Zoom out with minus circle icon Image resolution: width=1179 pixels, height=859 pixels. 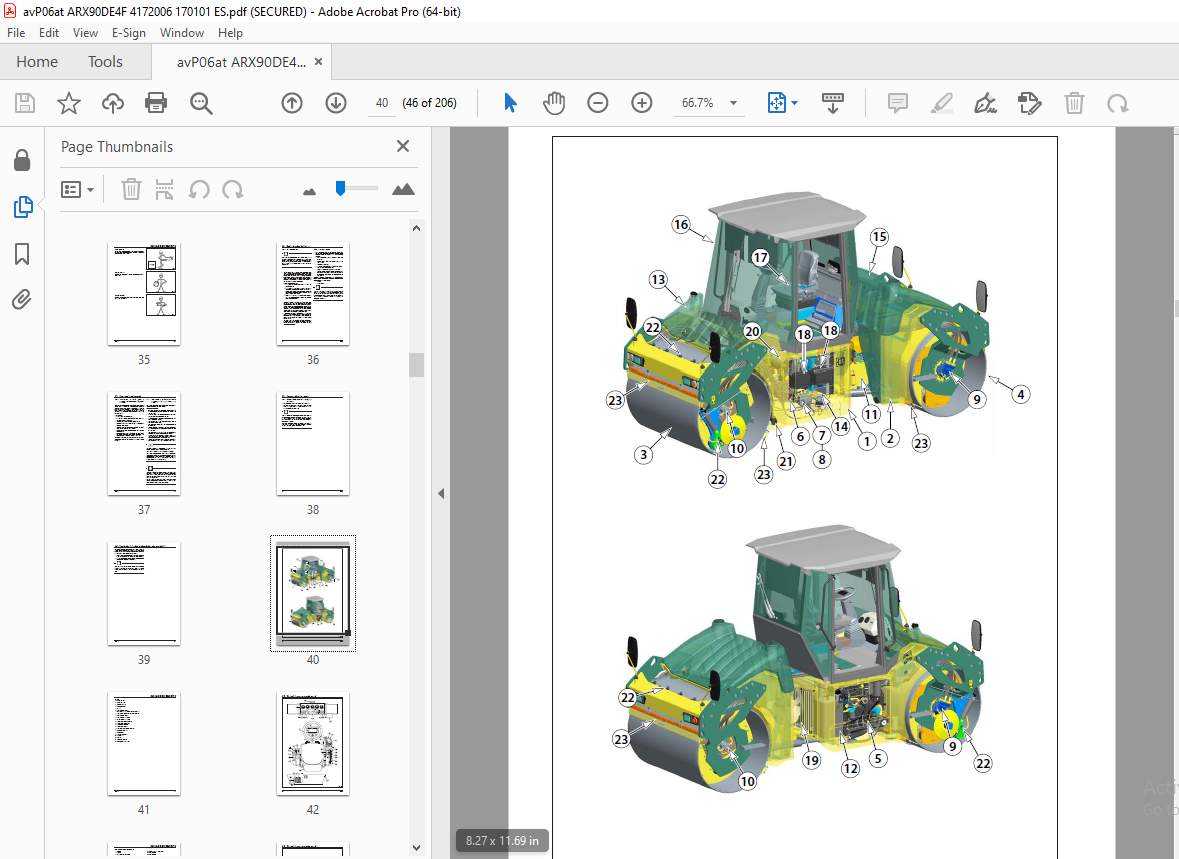(598, 103)
